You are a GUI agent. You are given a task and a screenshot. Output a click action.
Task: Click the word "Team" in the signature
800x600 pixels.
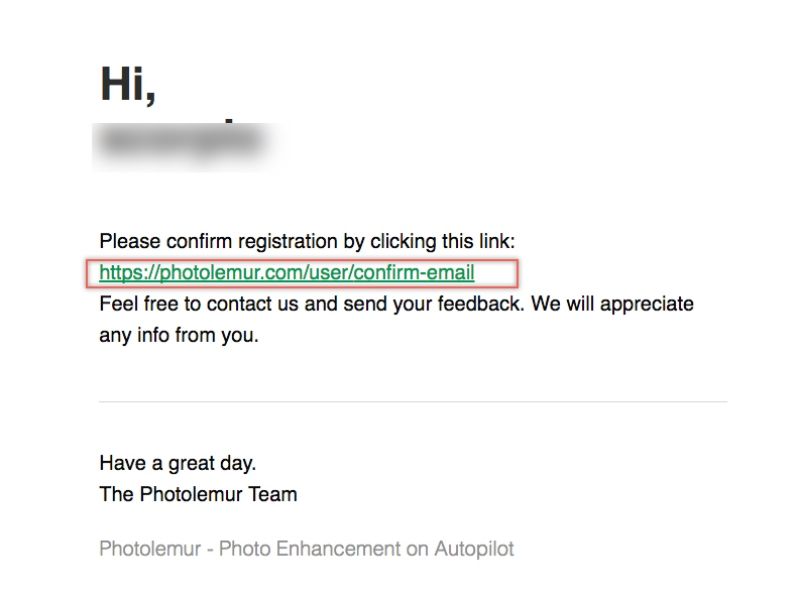(274, 494)
